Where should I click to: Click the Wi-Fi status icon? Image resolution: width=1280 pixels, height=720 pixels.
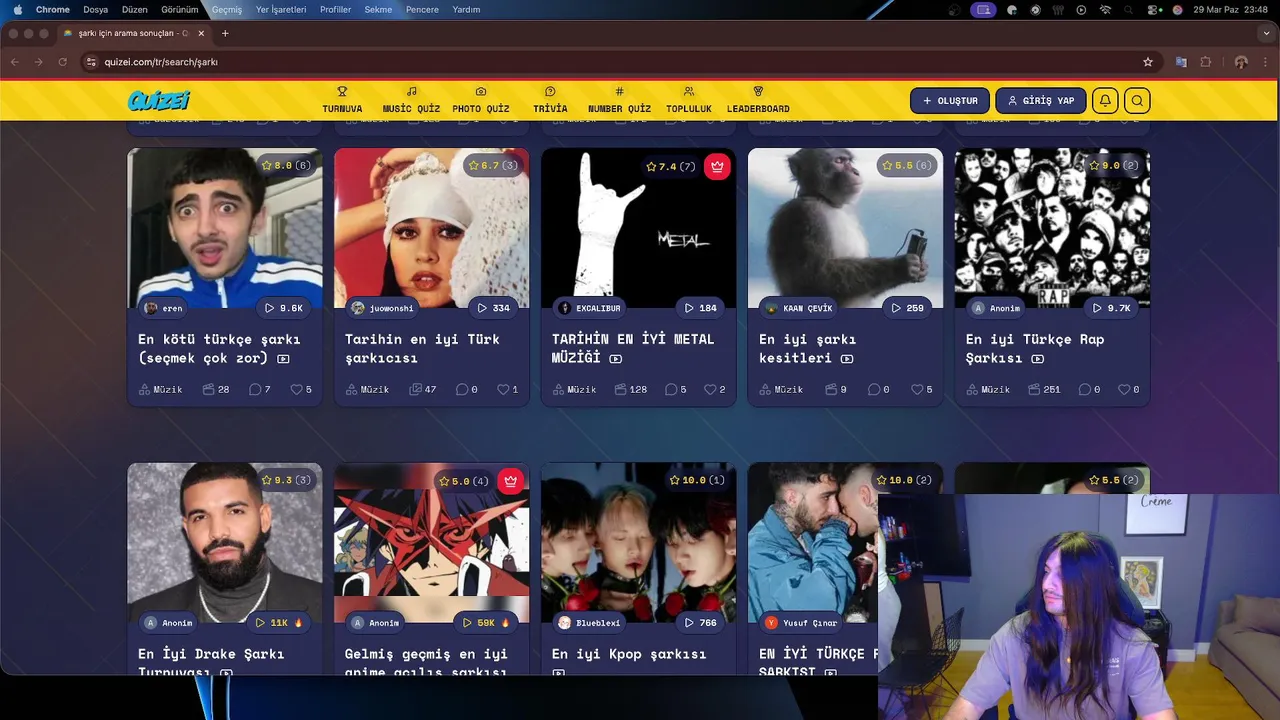[1105, 9]
